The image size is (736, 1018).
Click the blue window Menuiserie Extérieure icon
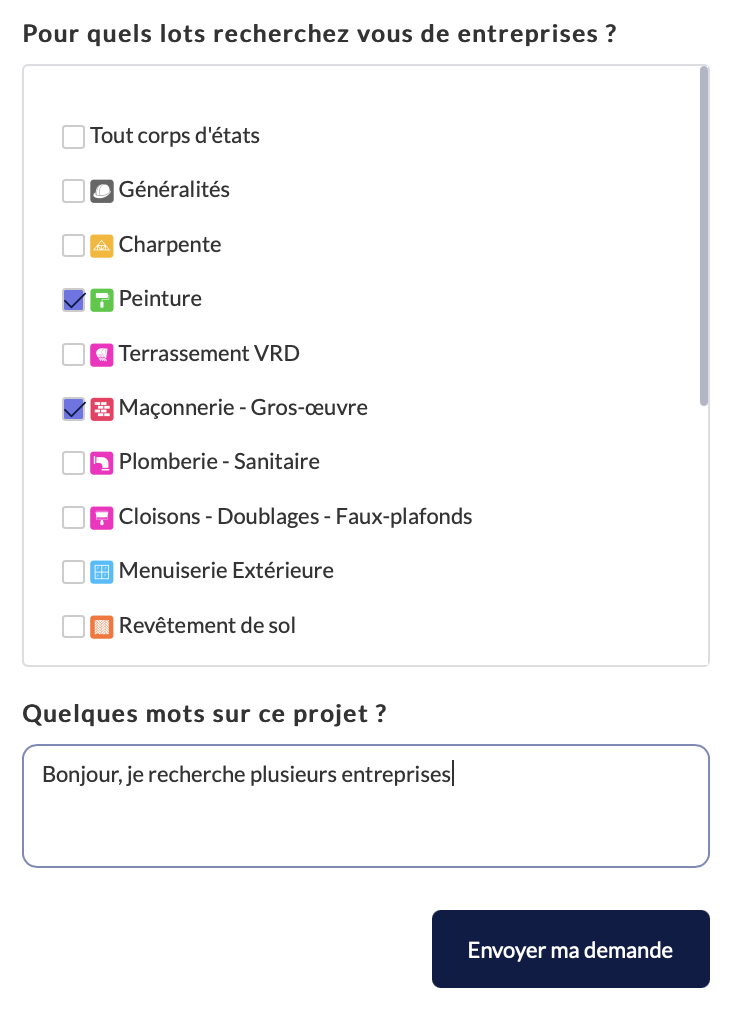coord(102,572)
